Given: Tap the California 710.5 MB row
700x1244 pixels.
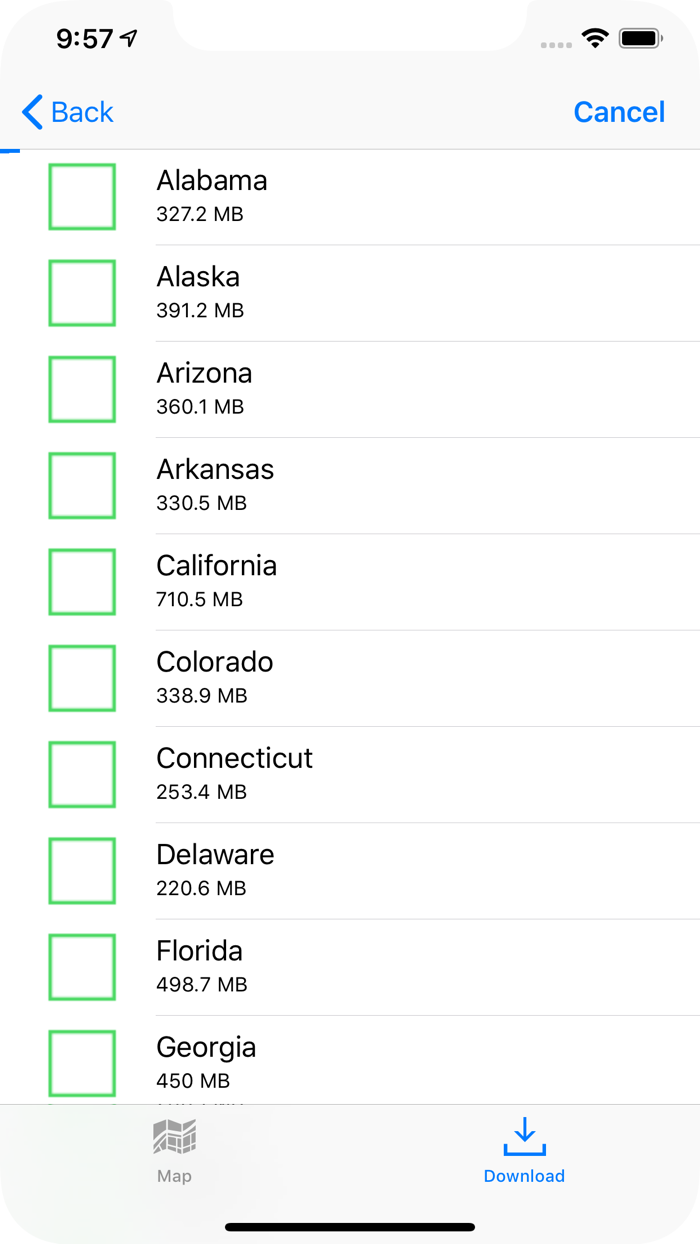Looking at the screenshot, I should [x=400, y=582].
